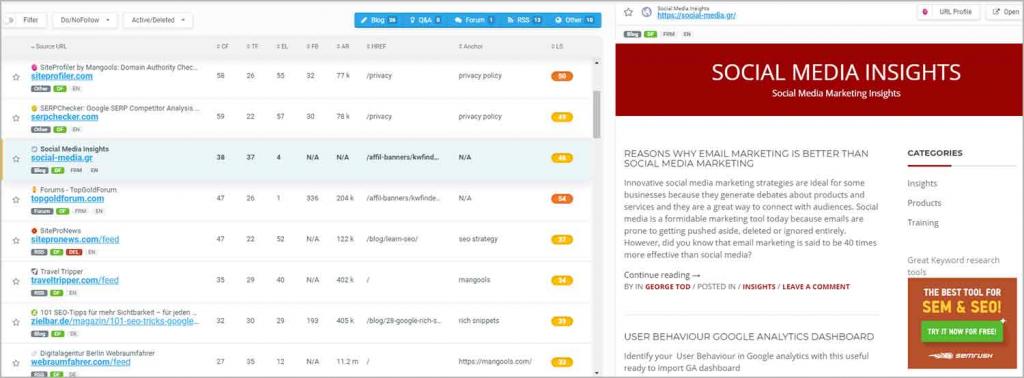Click Continue reading link
This screenshot has width=1024, height=378.
tap(662, 275)
